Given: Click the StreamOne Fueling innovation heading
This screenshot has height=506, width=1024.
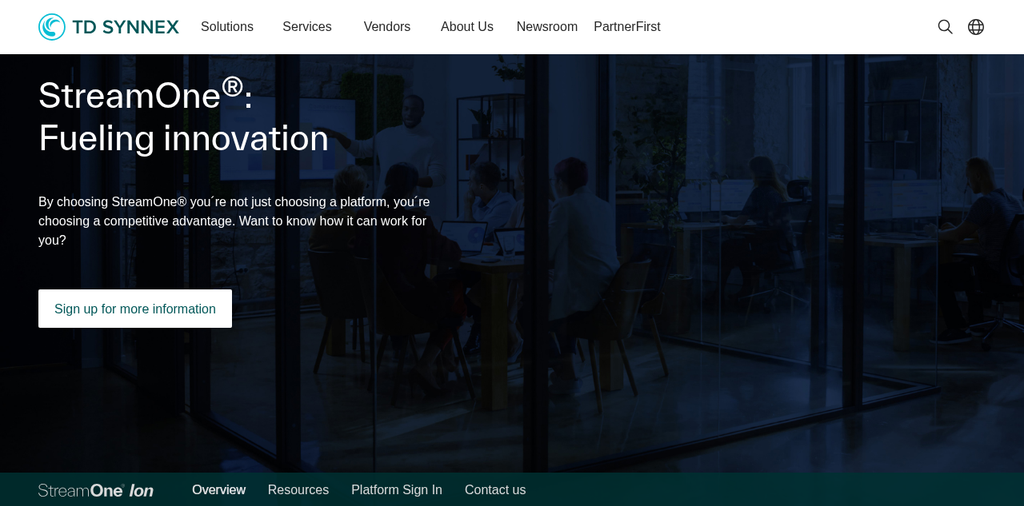Looking at the screenshot, I should [x=184, y=116].
